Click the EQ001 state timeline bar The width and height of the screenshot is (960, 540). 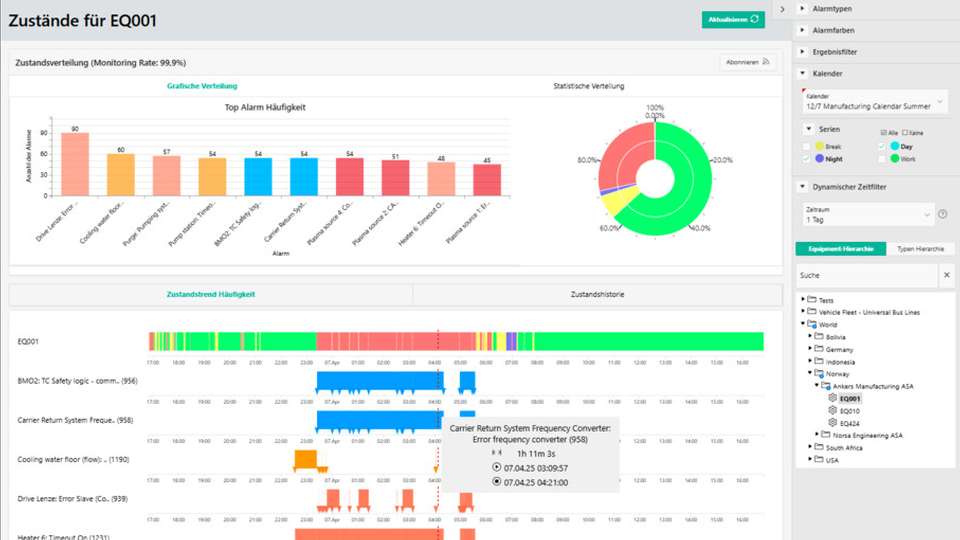click(456, 341)
